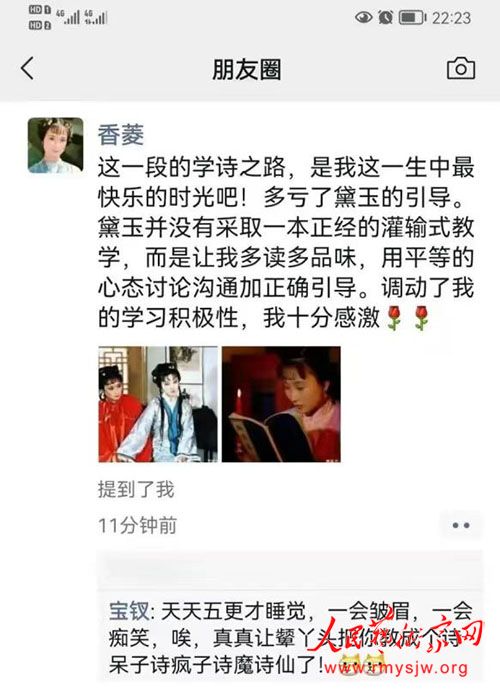The image size is (500, 692).
Task: Tap the 11分钟前 timestamp
Action: pyautogui.click(x=137, y=526)
